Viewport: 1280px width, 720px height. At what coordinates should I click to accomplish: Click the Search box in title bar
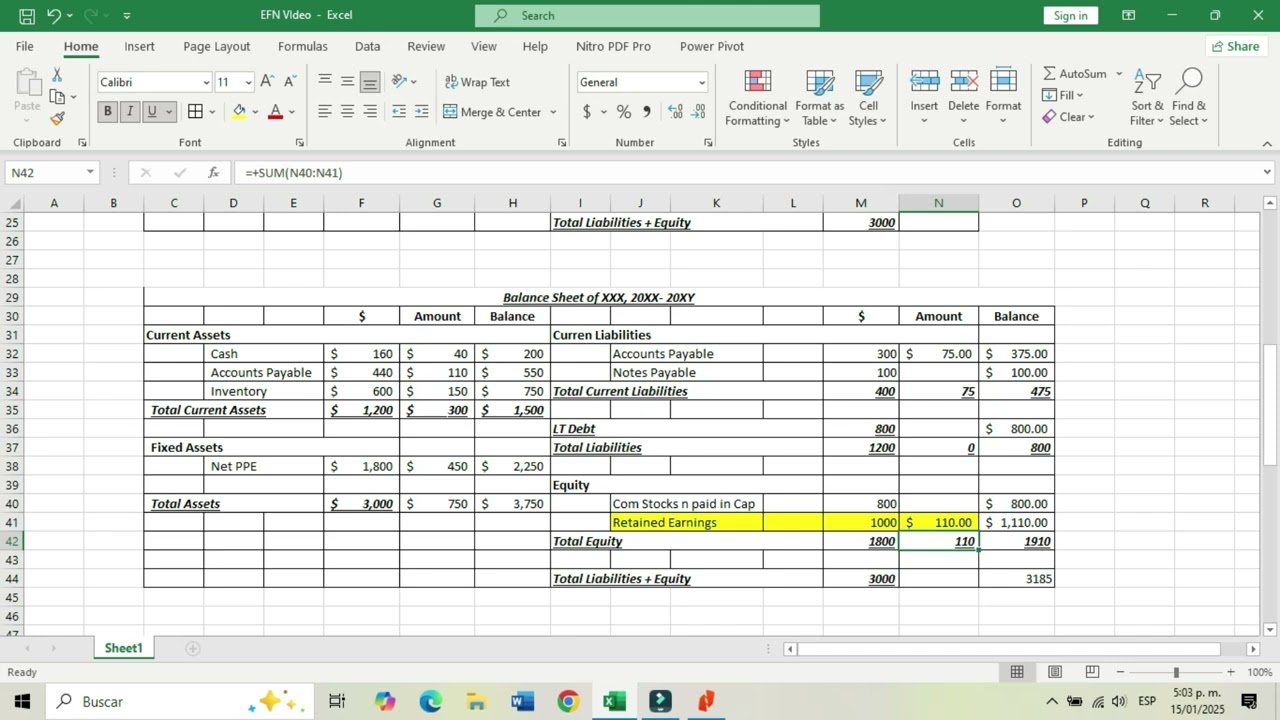(647, 15)
